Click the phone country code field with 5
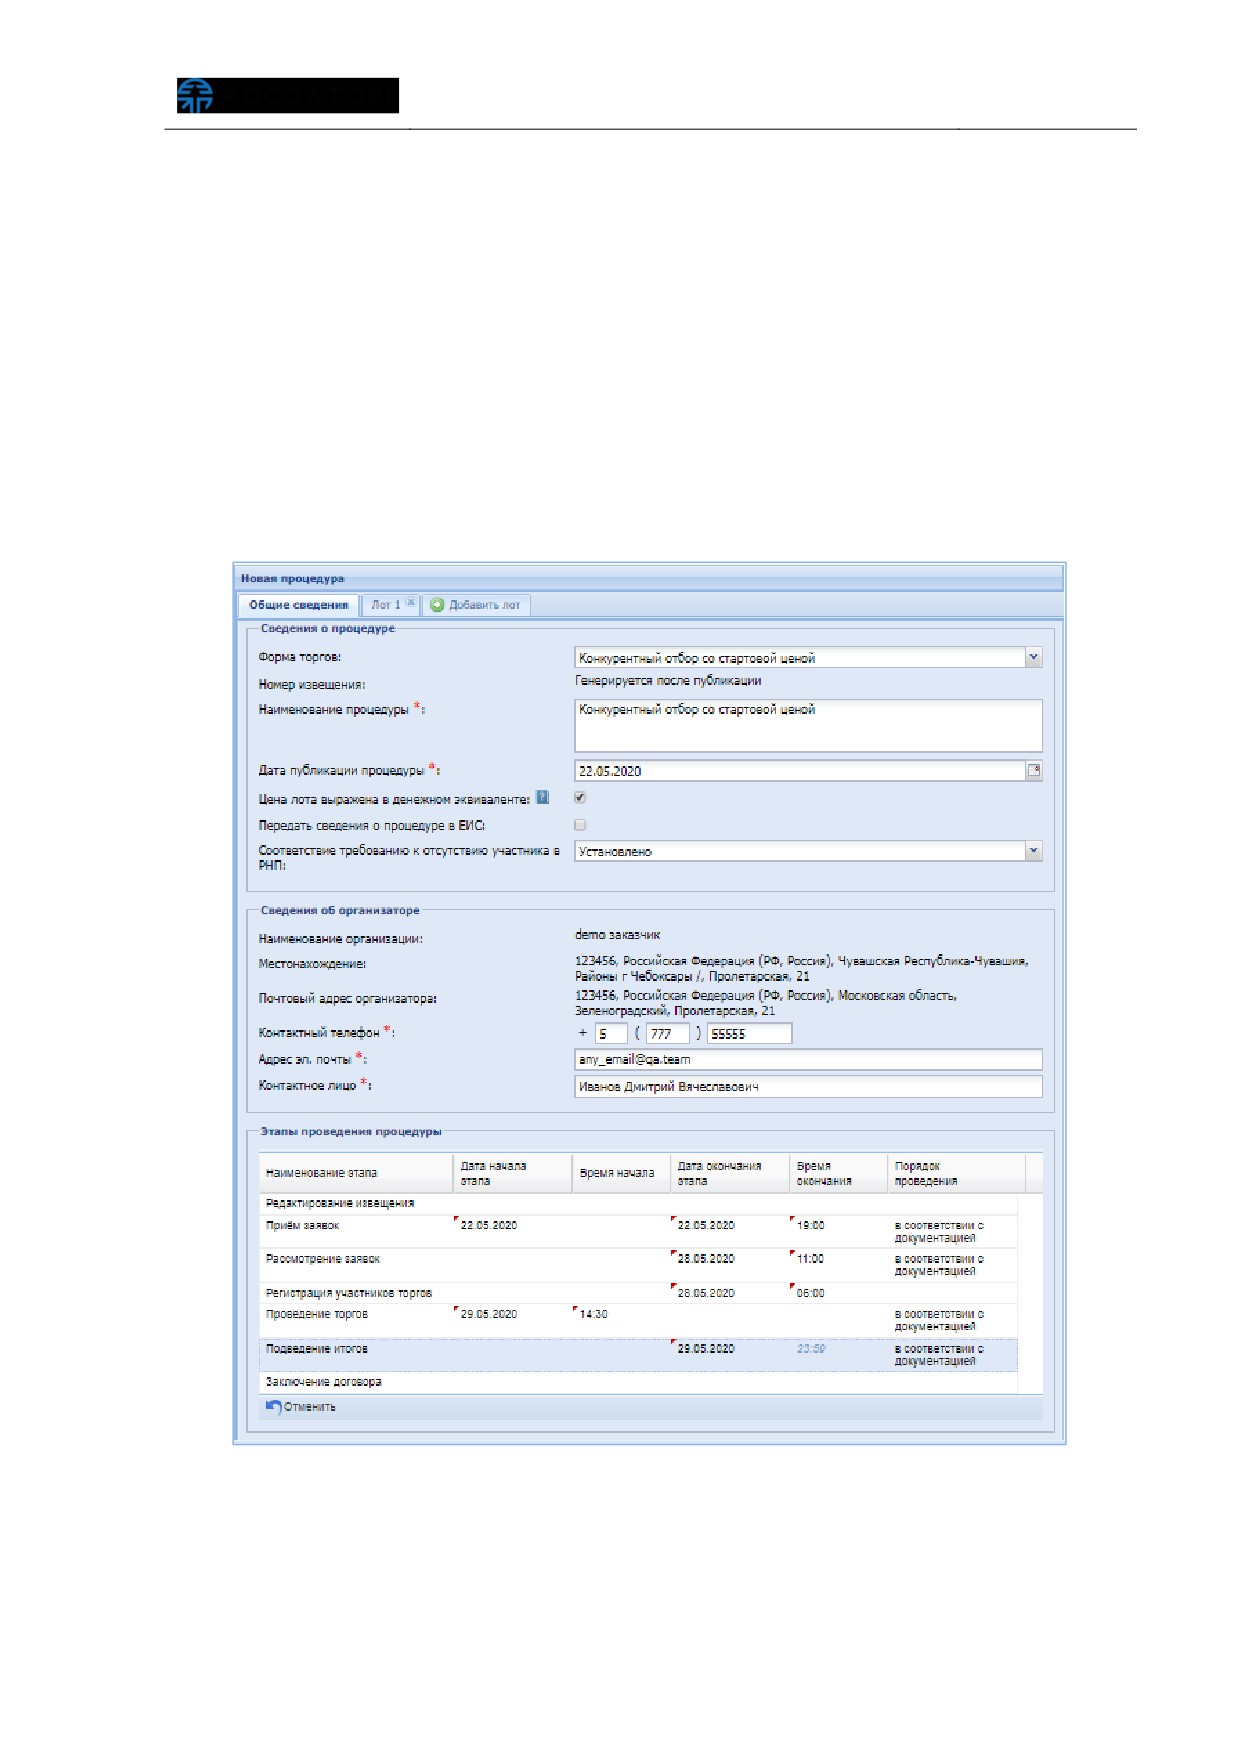 611,1033
